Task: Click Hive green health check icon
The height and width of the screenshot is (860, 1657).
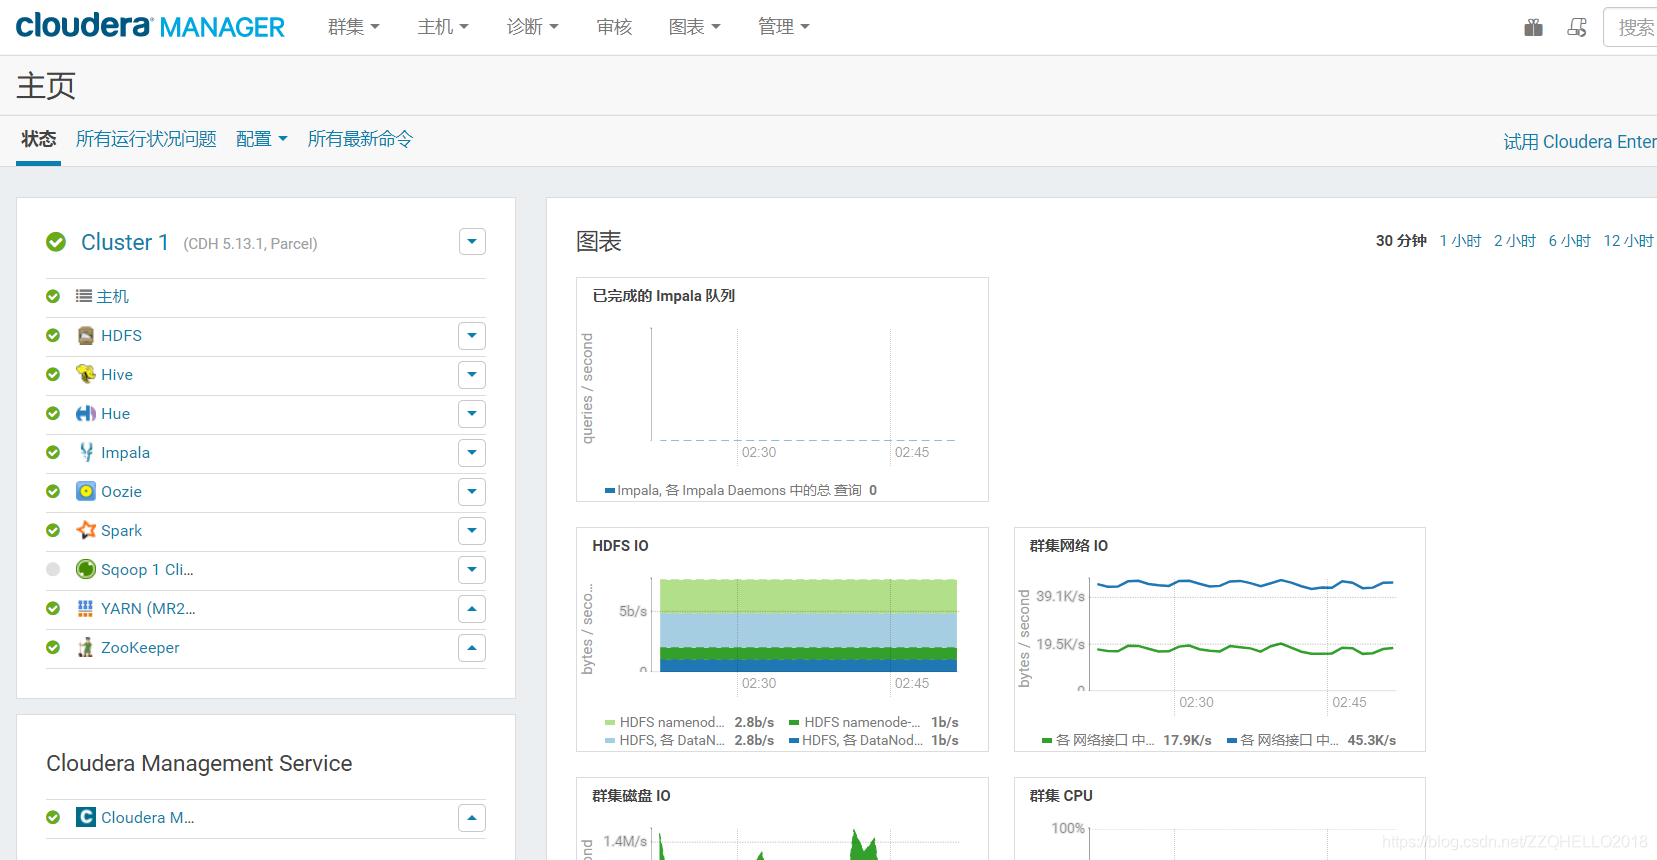Action: [53, 374]
